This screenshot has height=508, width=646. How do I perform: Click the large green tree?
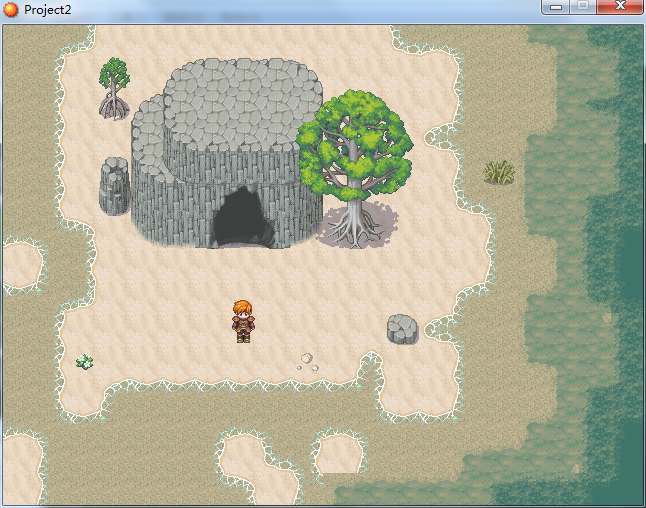354,168
